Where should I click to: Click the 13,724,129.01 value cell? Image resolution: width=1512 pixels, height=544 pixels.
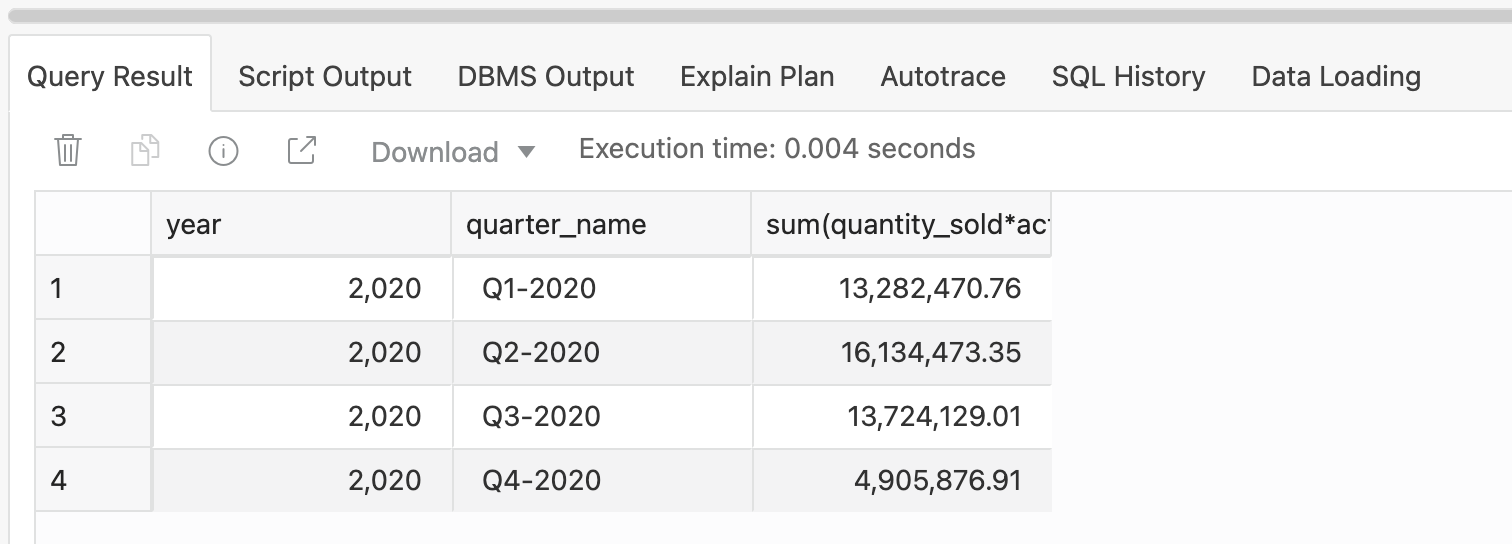[x=901, y=417]
